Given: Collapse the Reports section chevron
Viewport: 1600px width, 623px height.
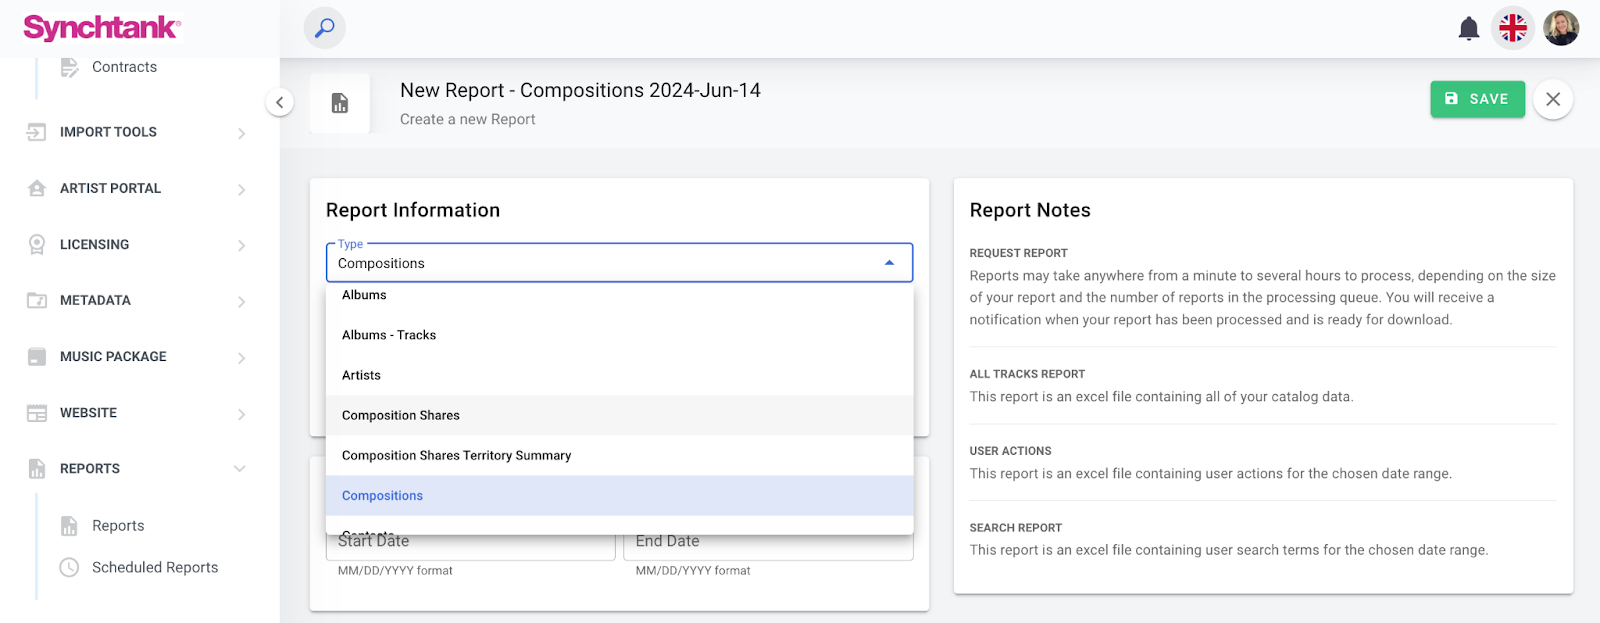Looking at the screenshot, I should pos(240,469).
